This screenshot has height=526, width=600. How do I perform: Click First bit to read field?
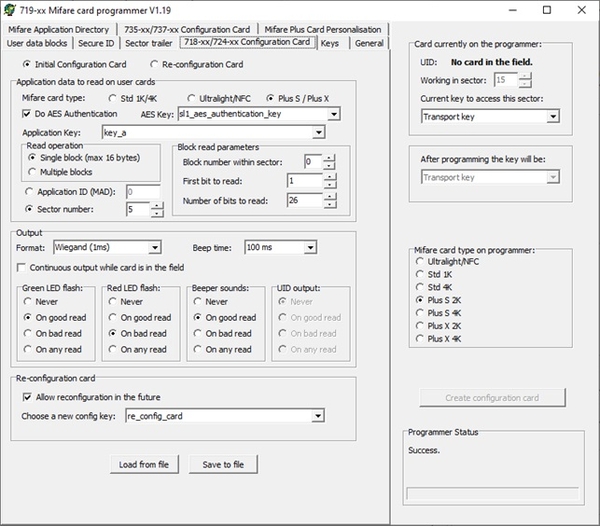[305, 181]
